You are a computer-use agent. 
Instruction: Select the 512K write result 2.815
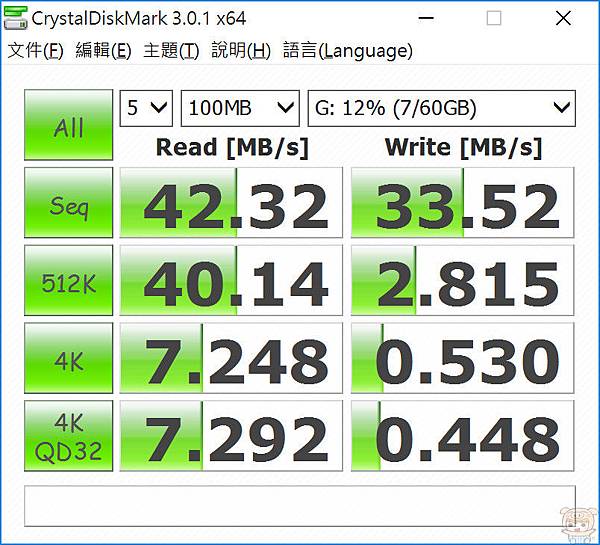click(463, 280)
